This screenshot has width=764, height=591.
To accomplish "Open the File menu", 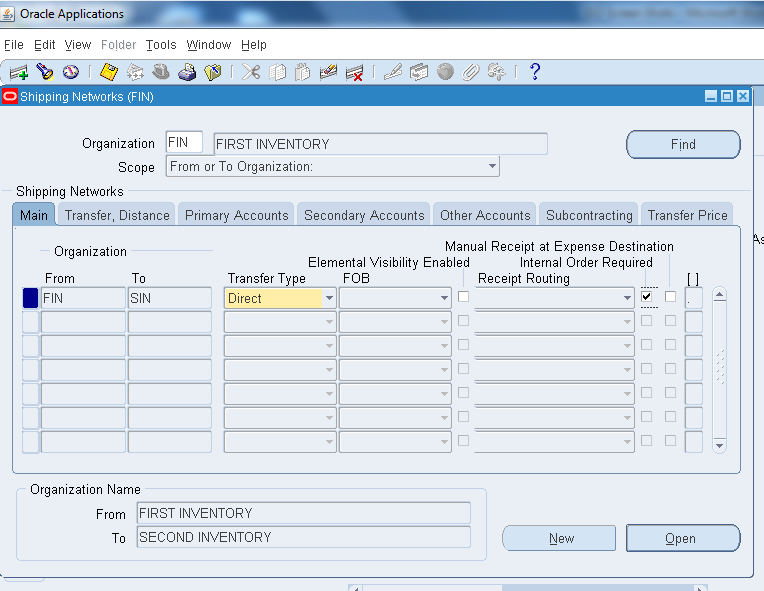I will click(x=14, y=45).
